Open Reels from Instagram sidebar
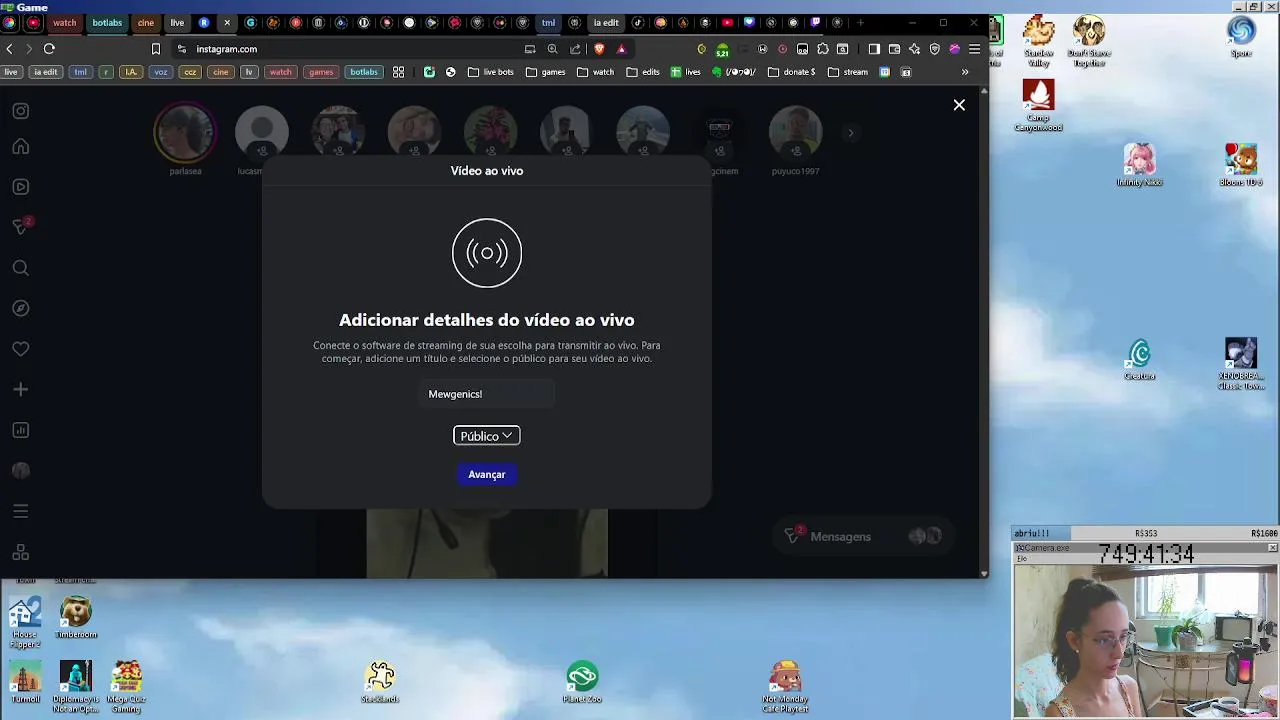Screen dimensions: 1280x720 21,187
